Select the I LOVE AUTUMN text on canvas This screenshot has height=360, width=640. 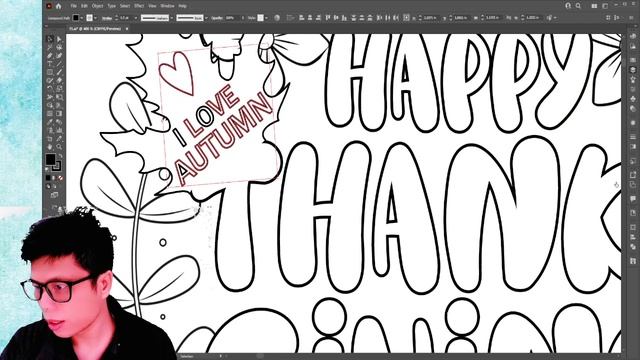(x=222, y=135)
